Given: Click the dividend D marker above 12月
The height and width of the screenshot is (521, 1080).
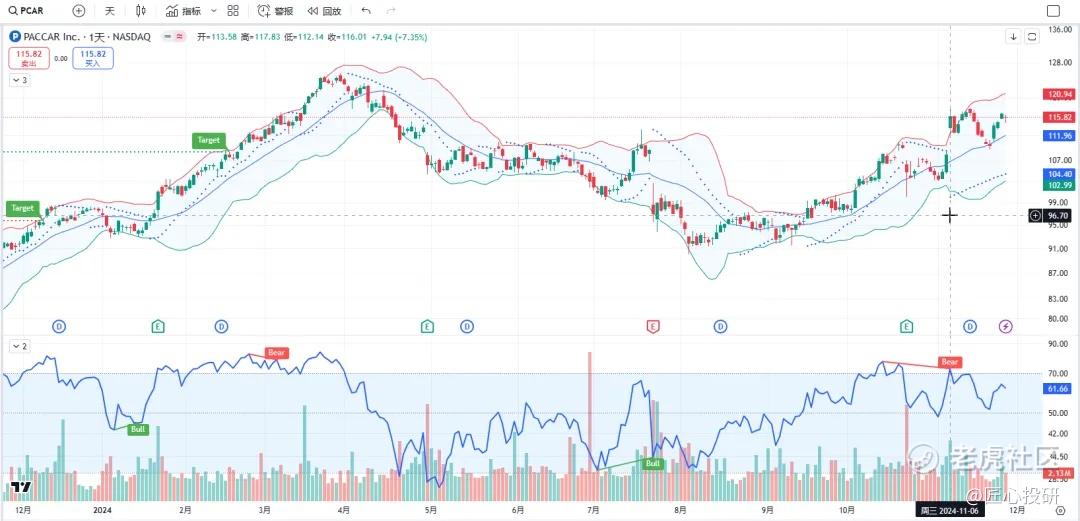Looking at the screenshot, I should [x=59, y=326].
